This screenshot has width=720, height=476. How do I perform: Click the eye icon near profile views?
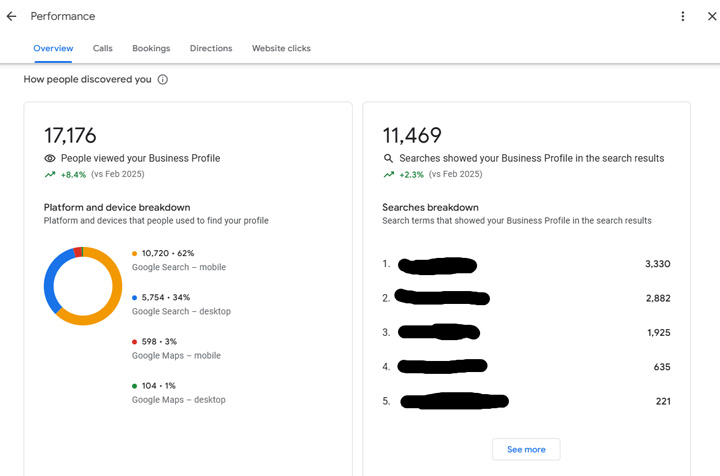coord(50,159)
